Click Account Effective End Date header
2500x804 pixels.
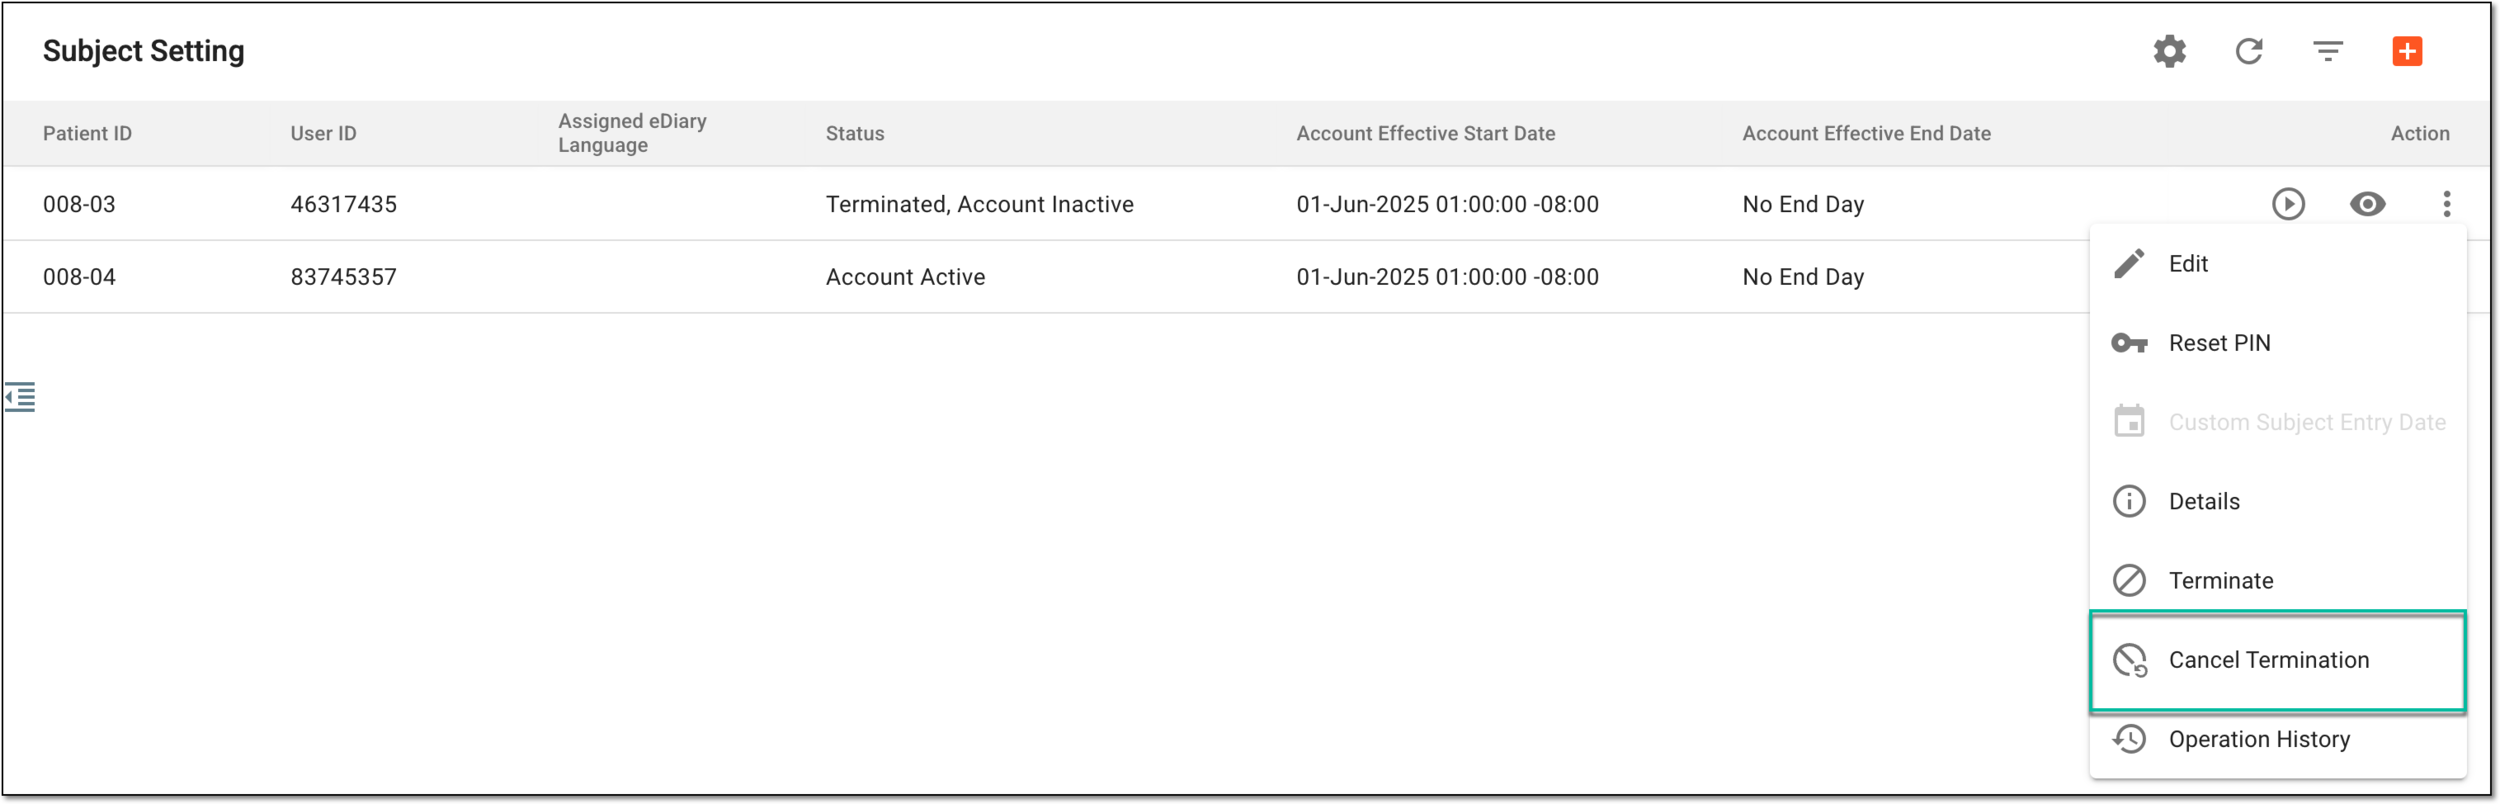[x=1866, y=134]
